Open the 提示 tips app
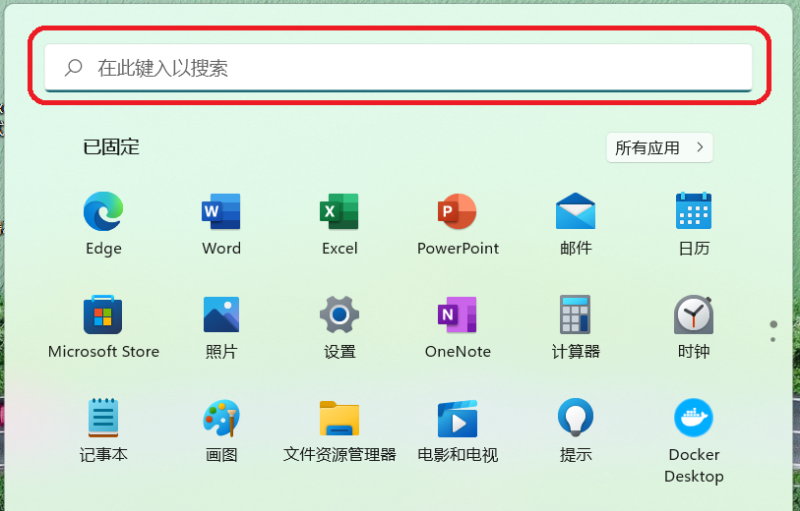 click(576, 430)
